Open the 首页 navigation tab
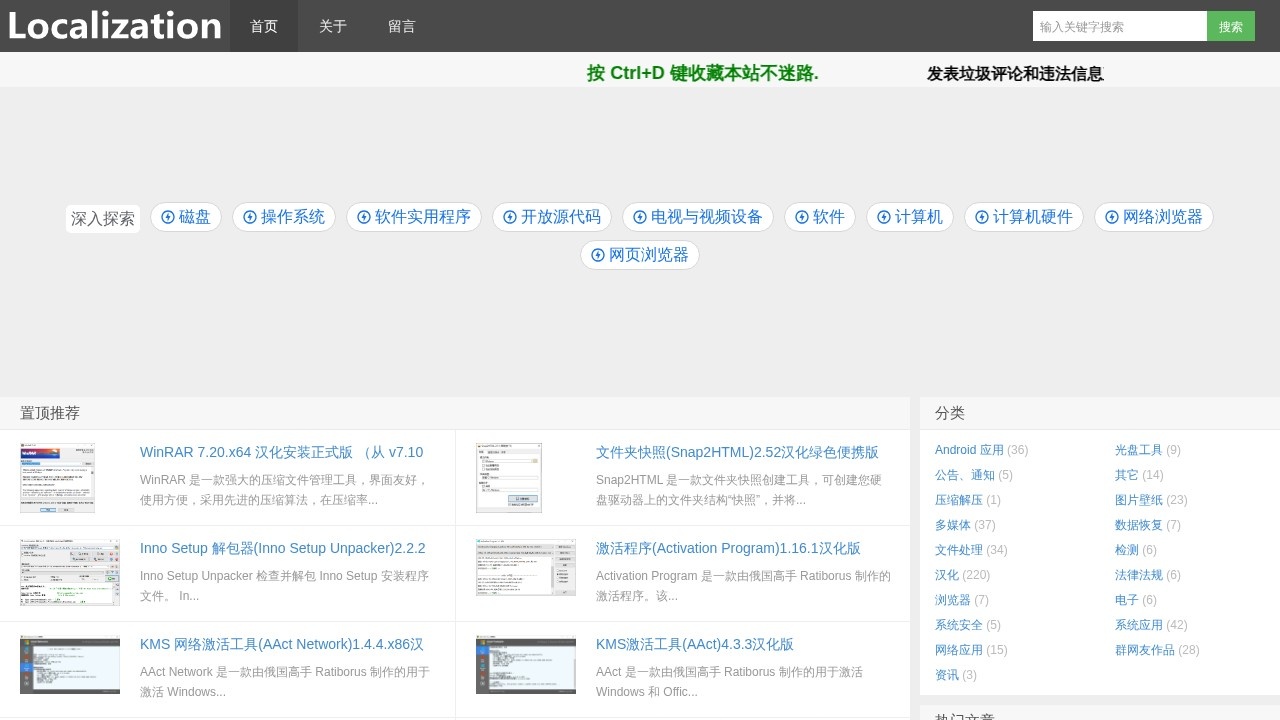The image size is (1280, 720). click(264, 26)
